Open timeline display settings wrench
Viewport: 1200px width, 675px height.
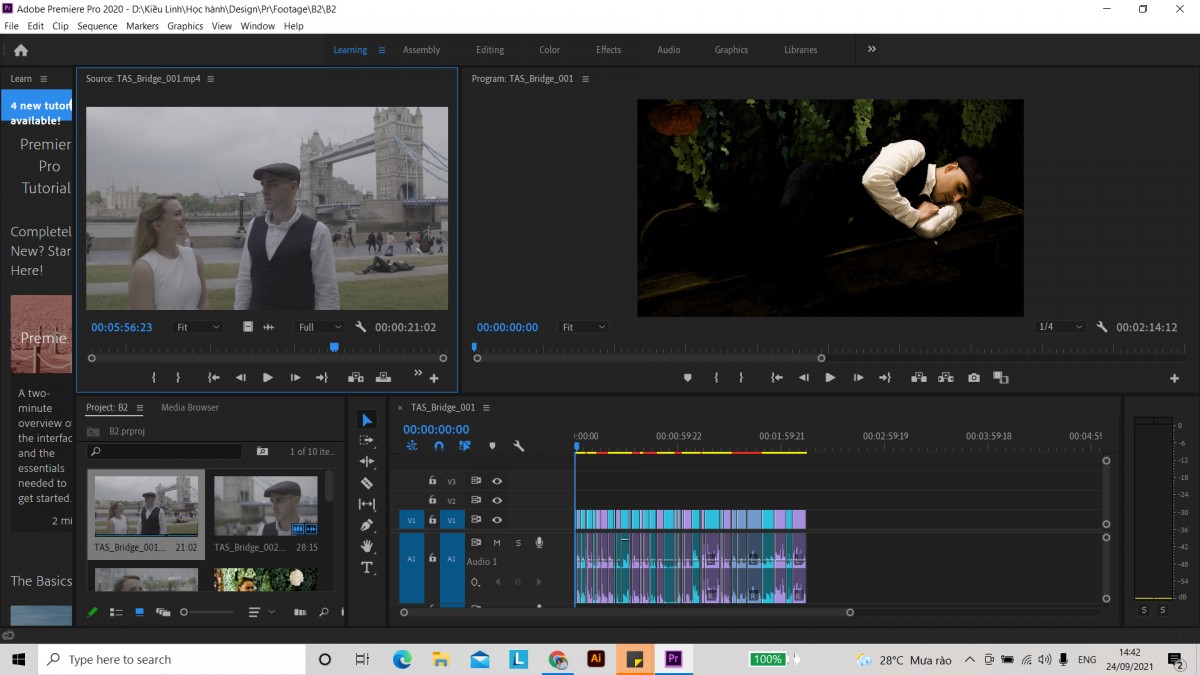518,446
